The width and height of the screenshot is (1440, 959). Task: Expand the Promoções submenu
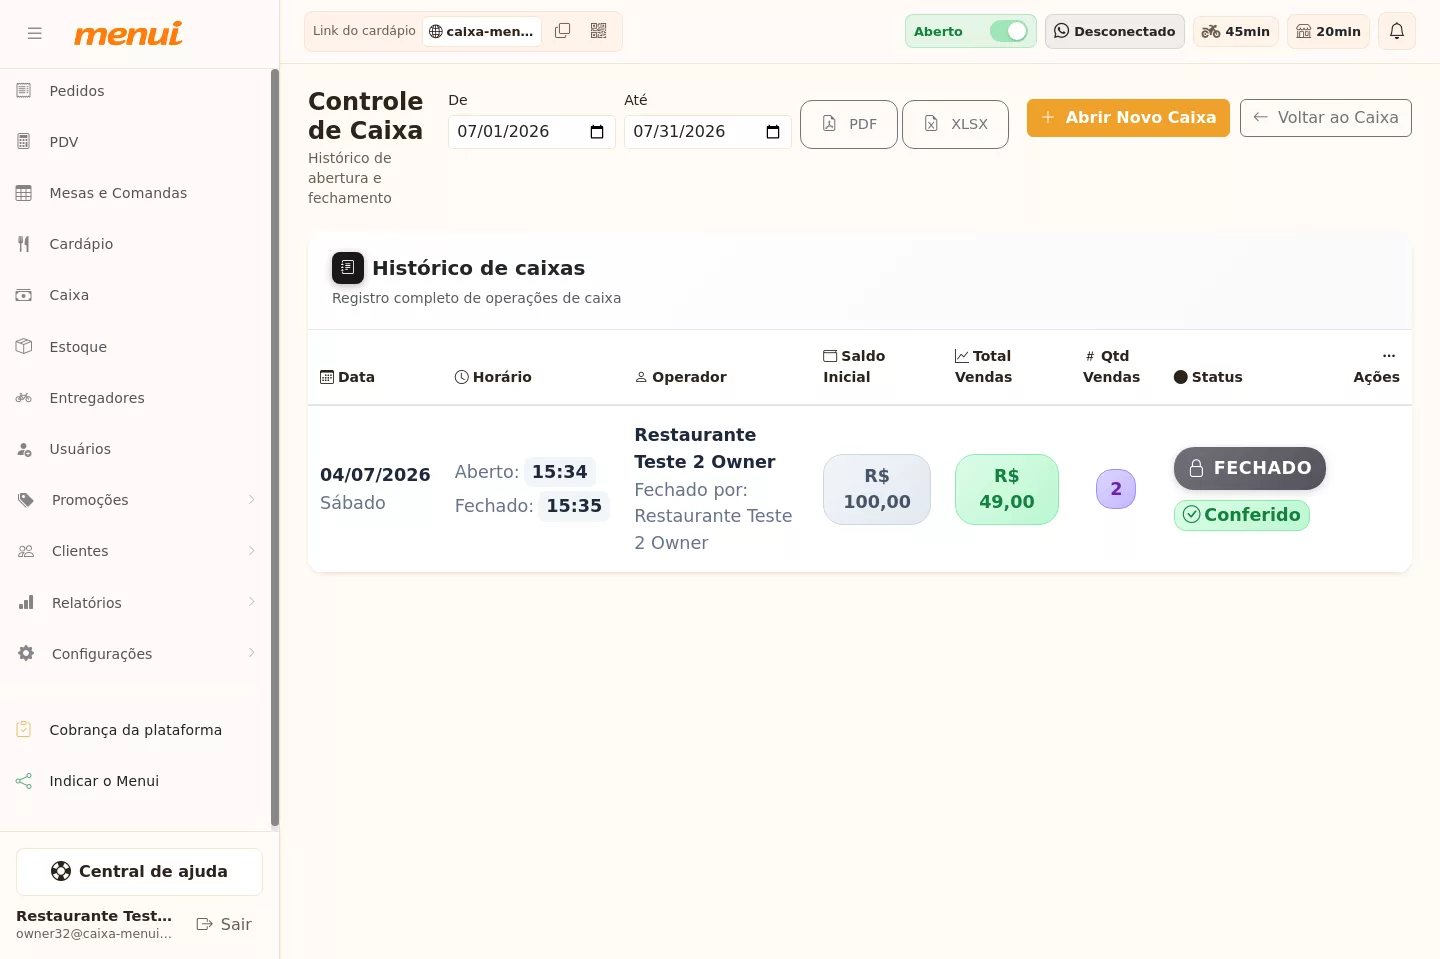(x=251, y=500)
